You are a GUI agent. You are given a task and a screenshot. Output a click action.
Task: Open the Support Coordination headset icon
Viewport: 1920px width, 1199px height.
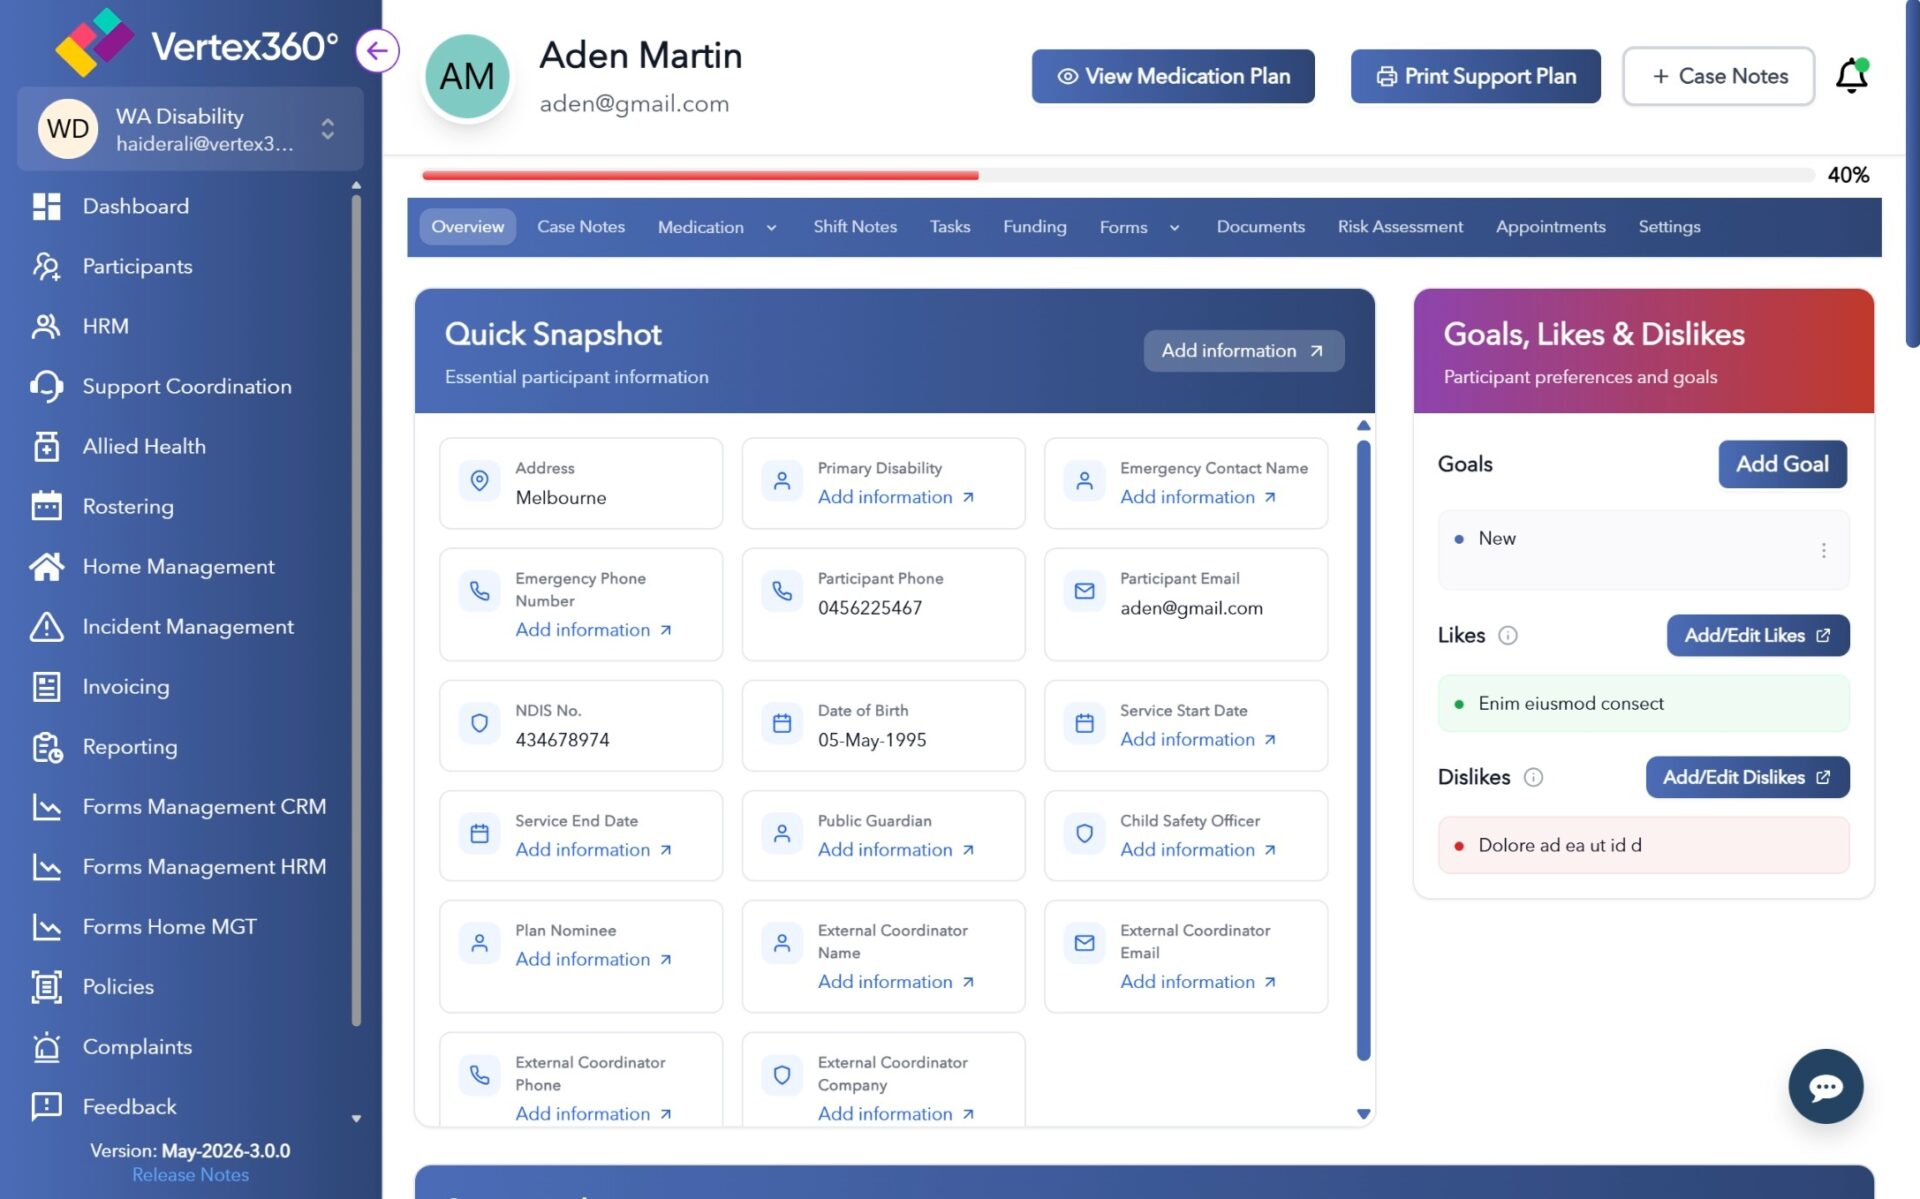[47, 386]
